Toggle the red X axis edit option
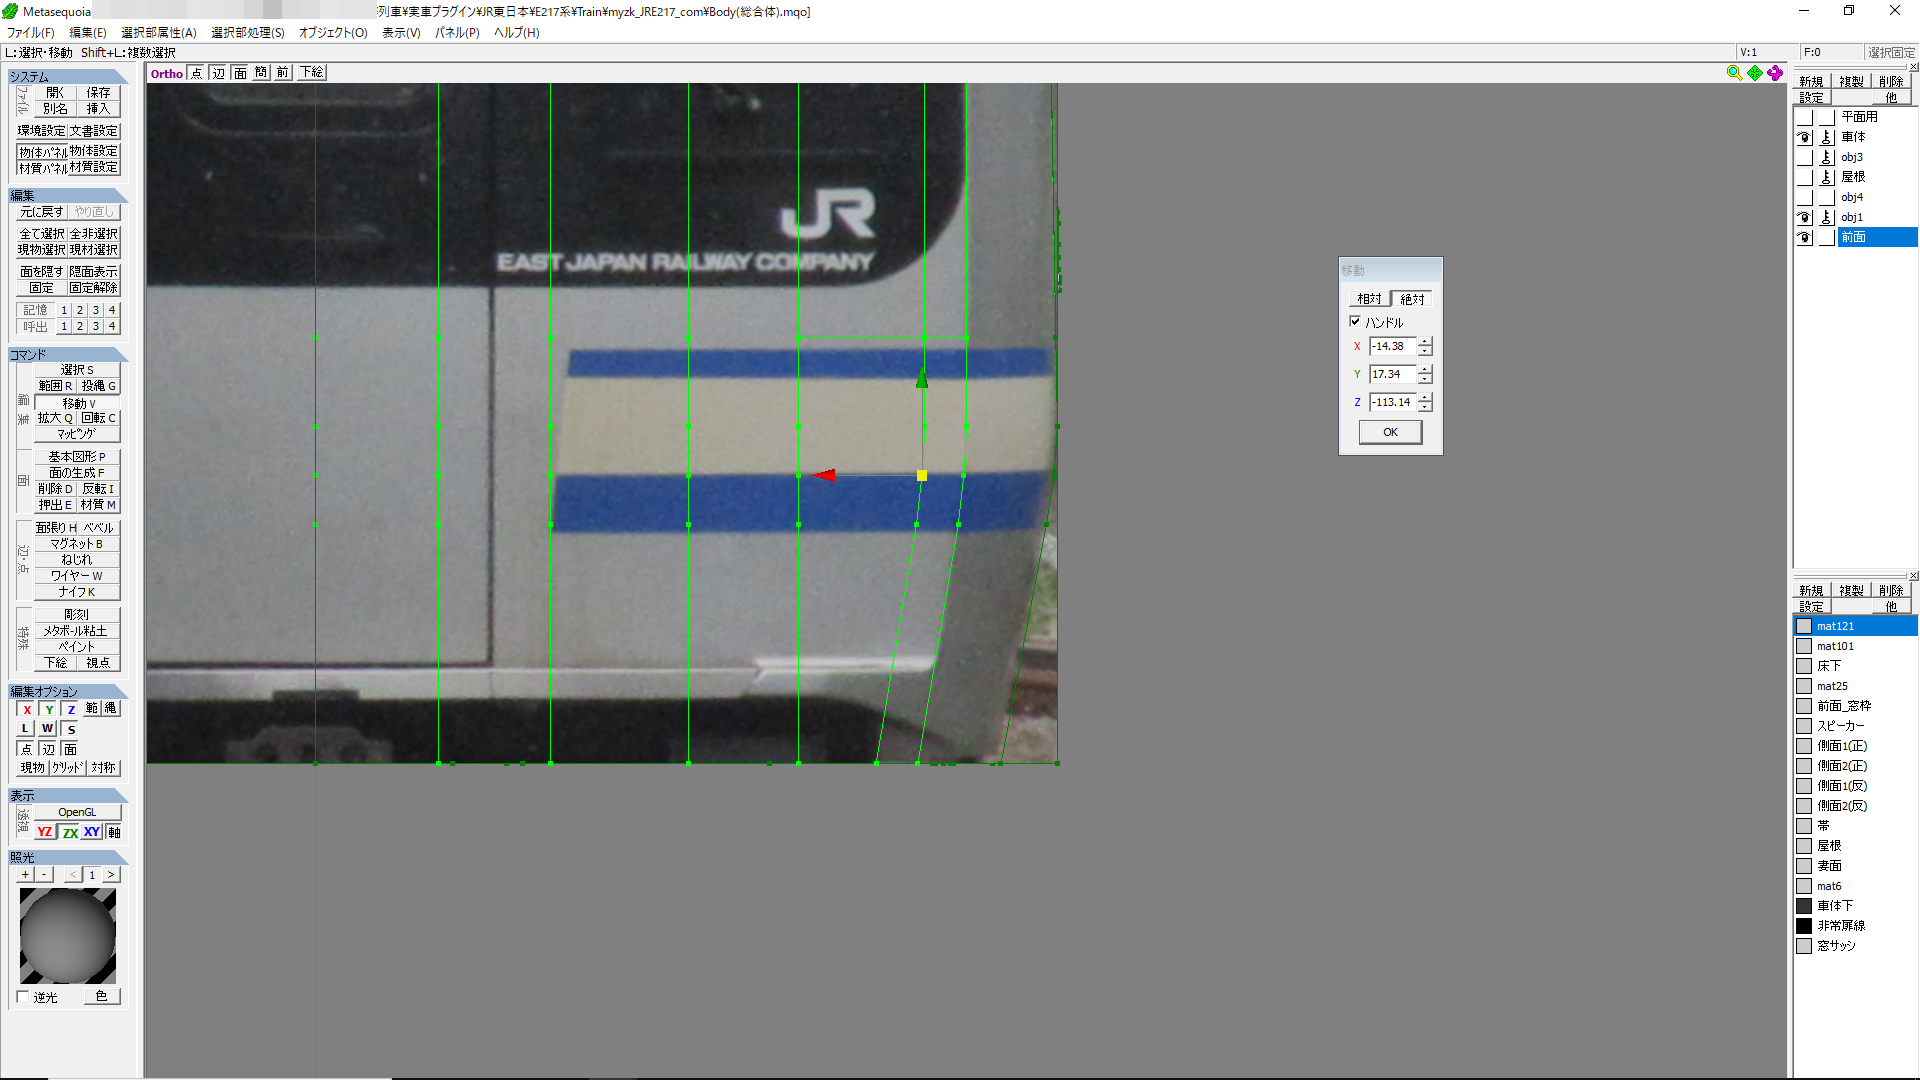 click(x=27, y=709)
